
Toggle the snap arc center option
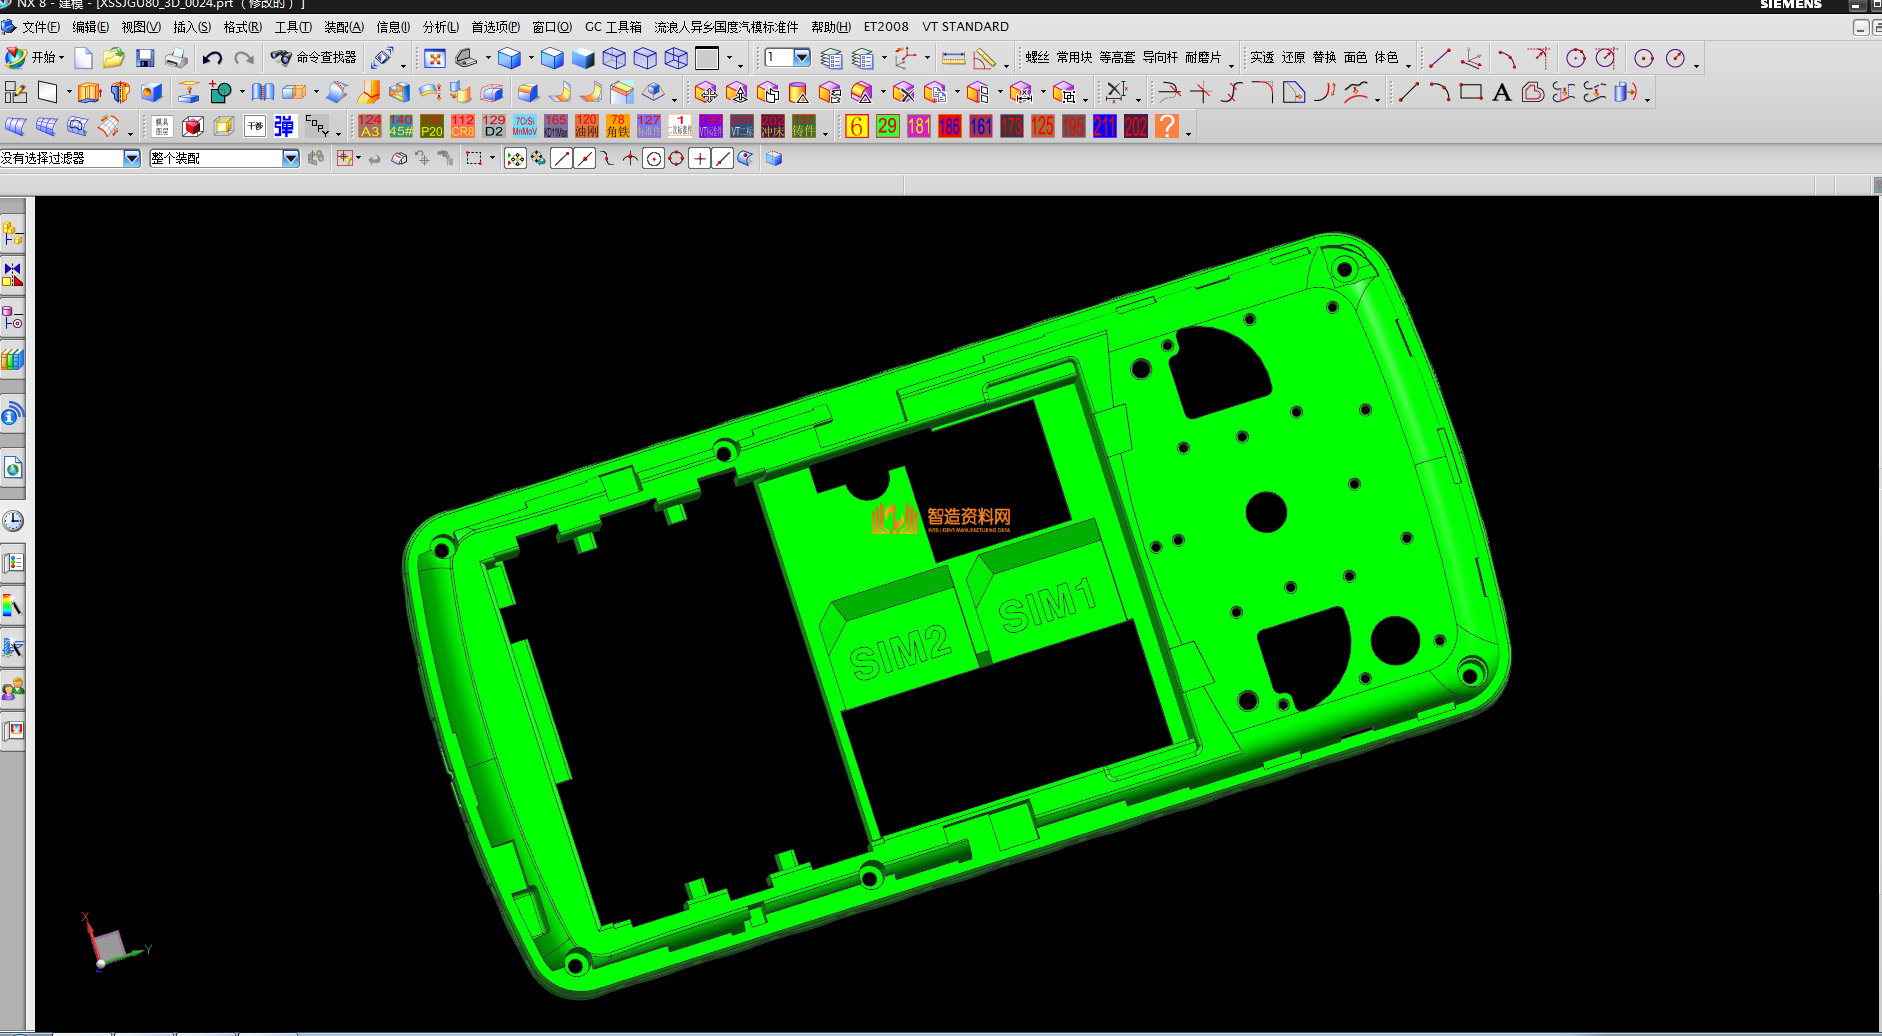[x=653, y=158]
